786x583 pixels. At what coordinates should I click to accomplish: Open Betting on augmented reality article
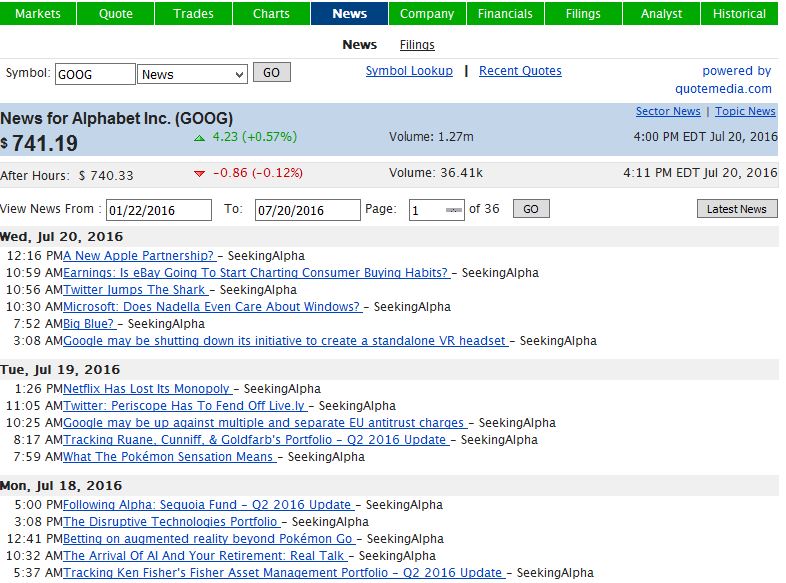coord(209,539)
